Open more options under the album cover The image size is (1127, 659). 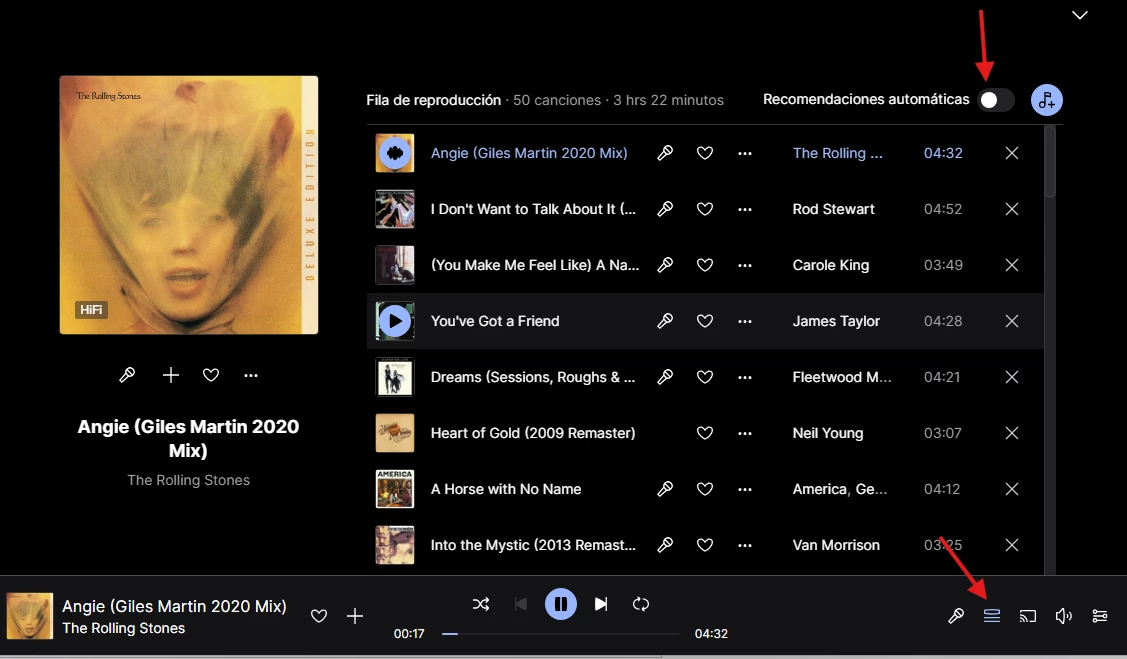[250, 375]
